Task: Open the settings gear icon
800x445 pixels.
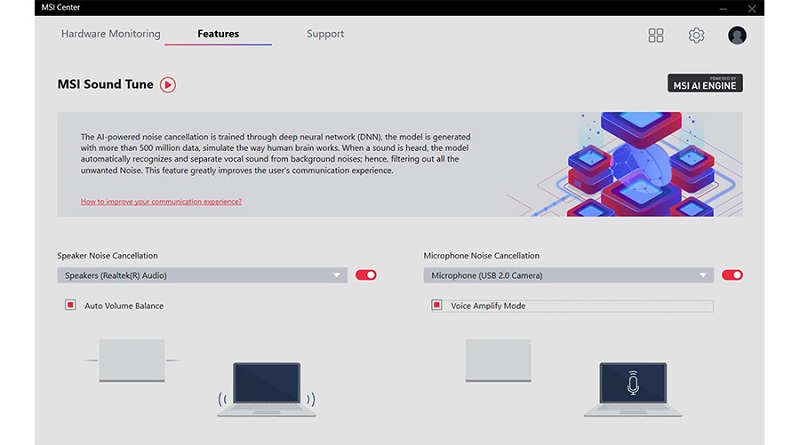Action: (x=696, y=35)
